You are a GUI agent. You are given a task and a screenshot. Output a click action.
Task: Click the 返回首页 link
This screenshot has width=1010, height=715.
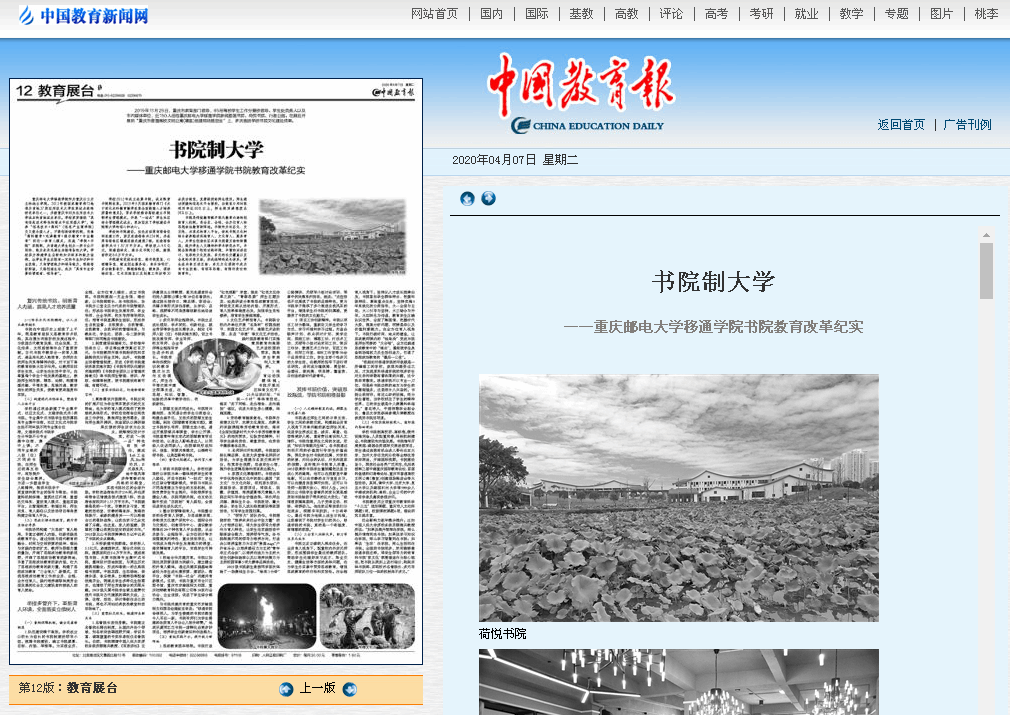[x=901, y=125]
